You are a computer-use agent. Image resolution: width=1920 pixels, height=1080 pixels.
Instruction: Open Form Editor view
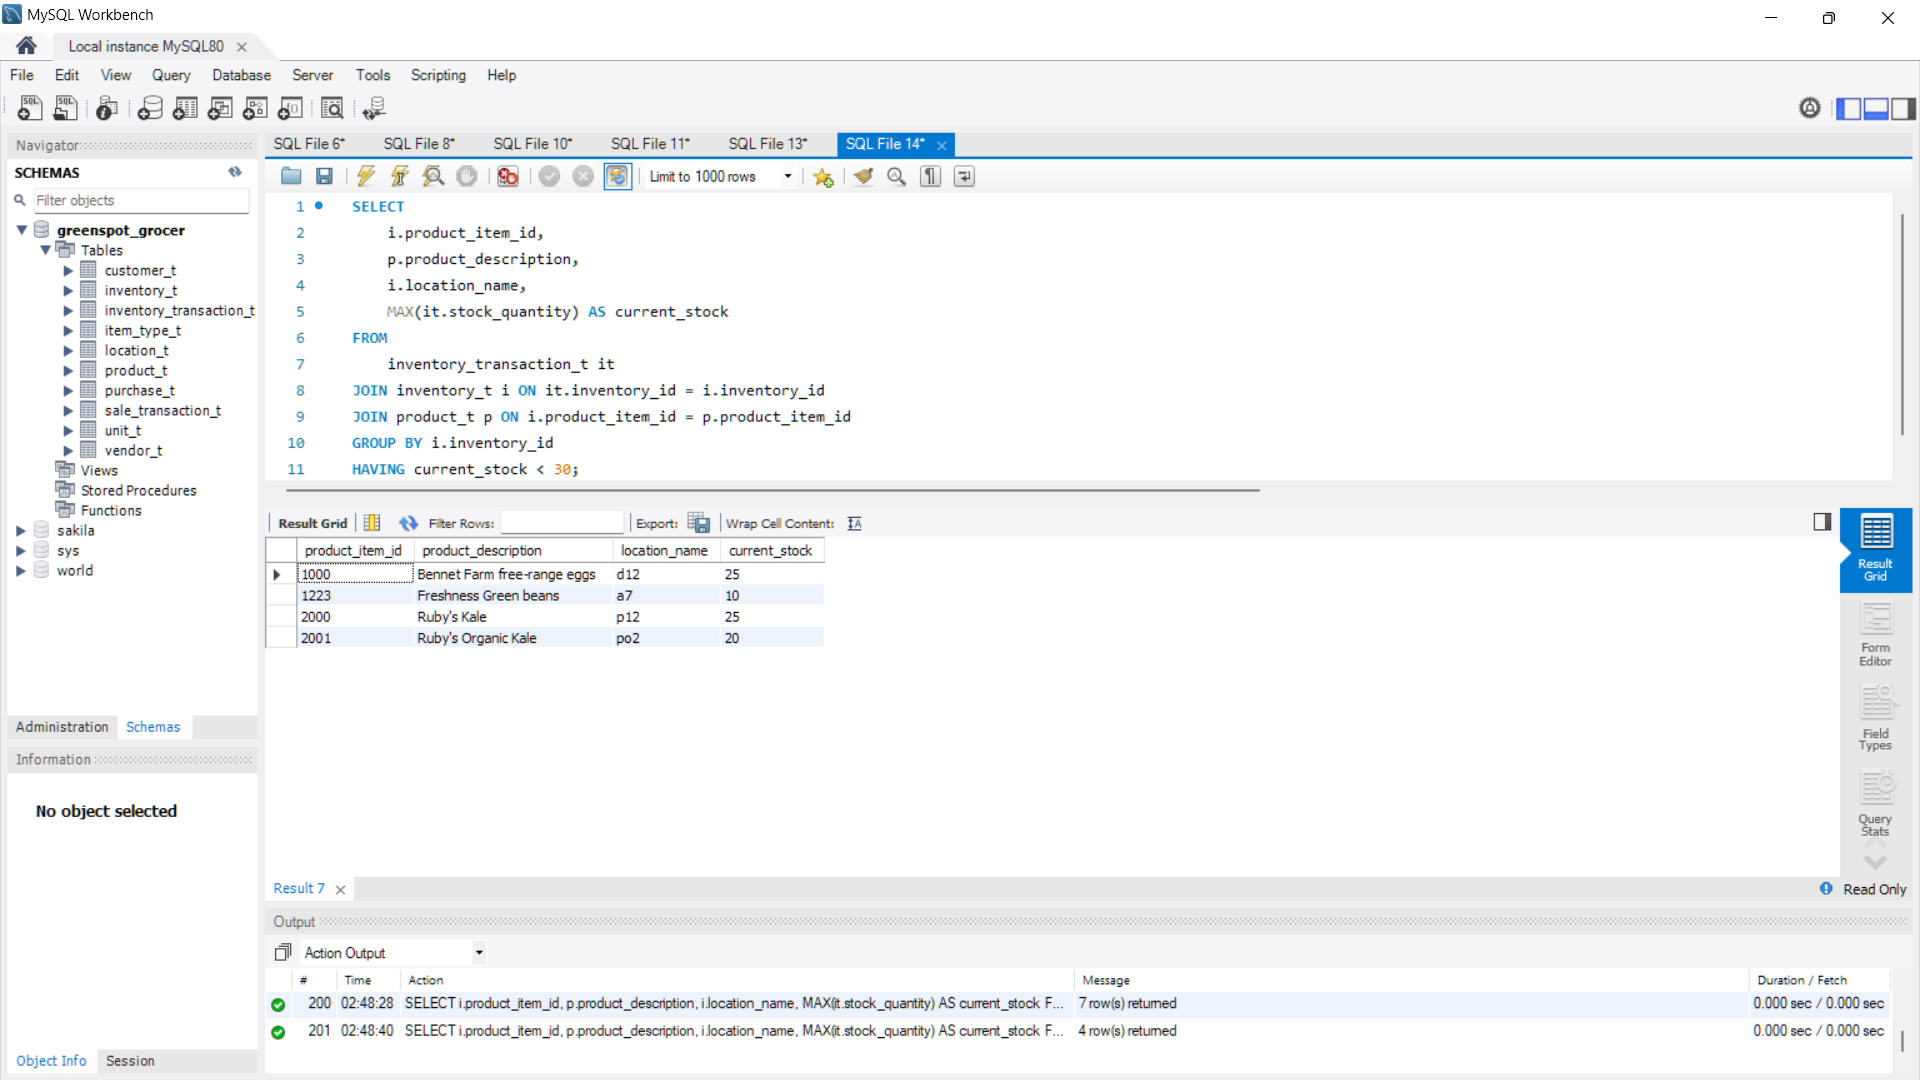[x=1875, y=636]
